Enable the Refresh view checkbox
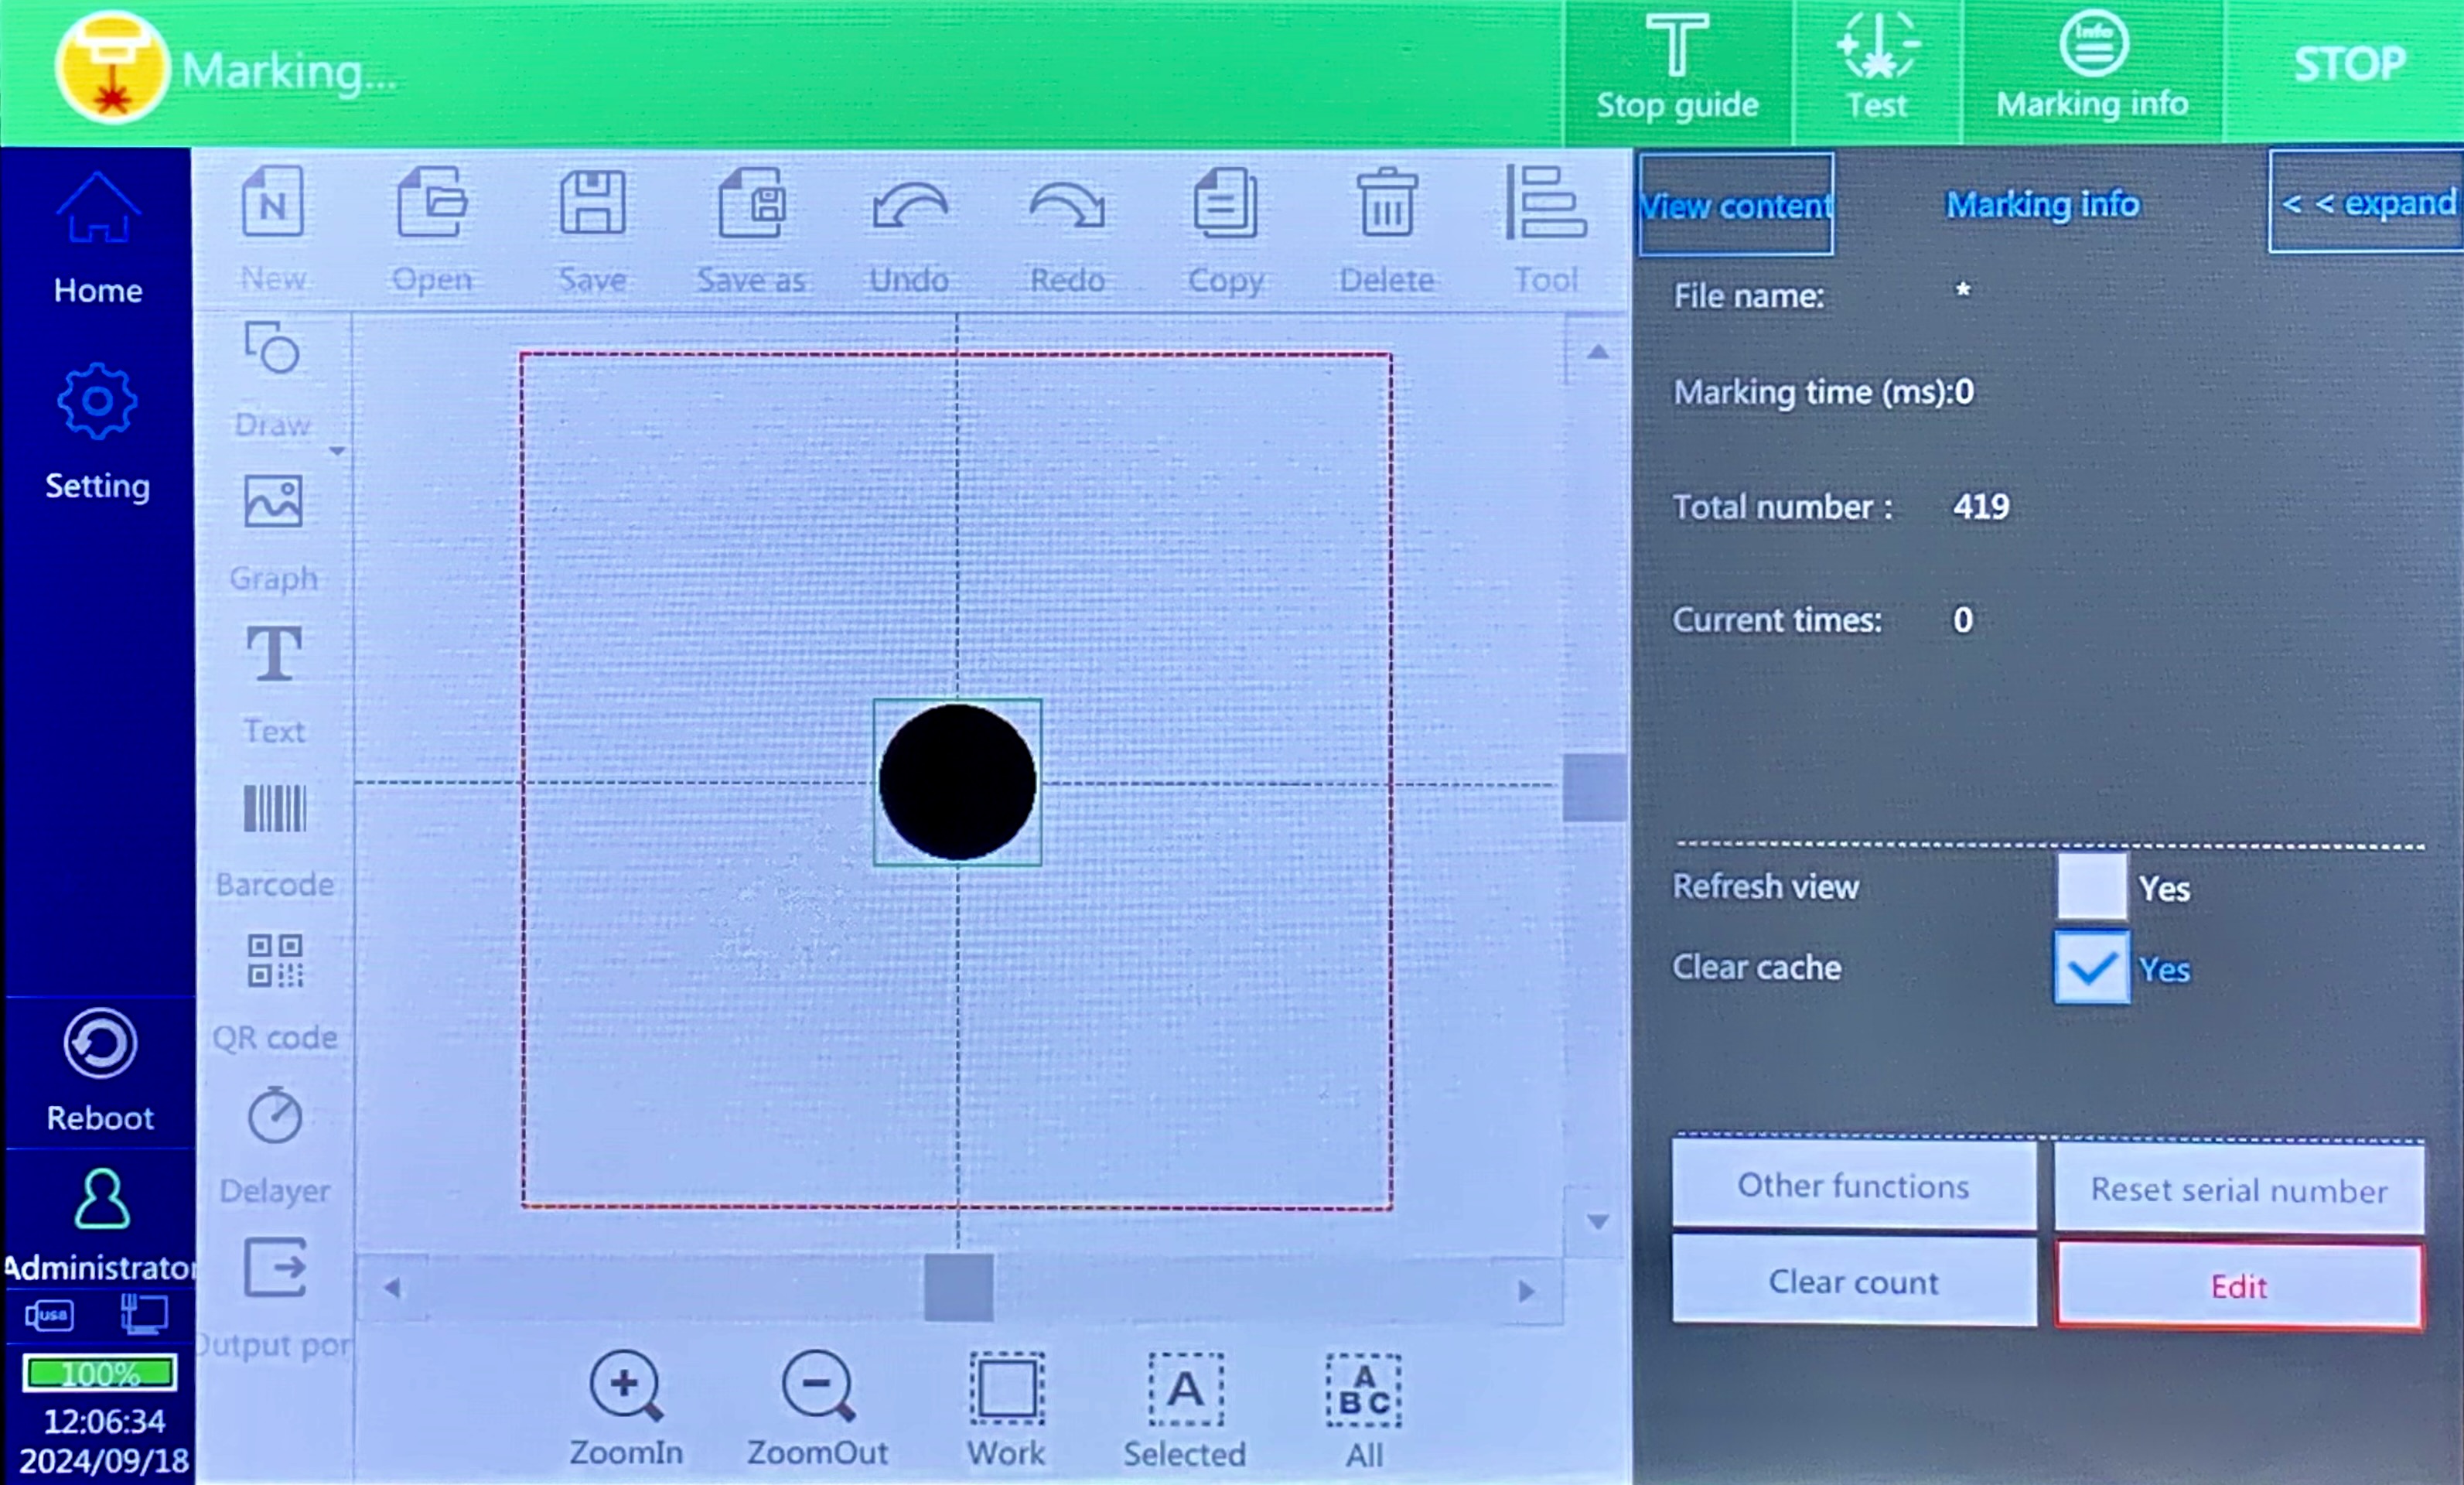2464x1485 pixels. 2091,886
